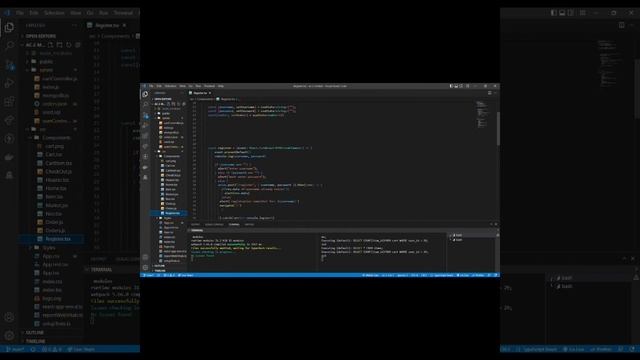This screenshot has width=640, height=360.
Task: Toggle secondary side bar in background window
Action: 571,13
